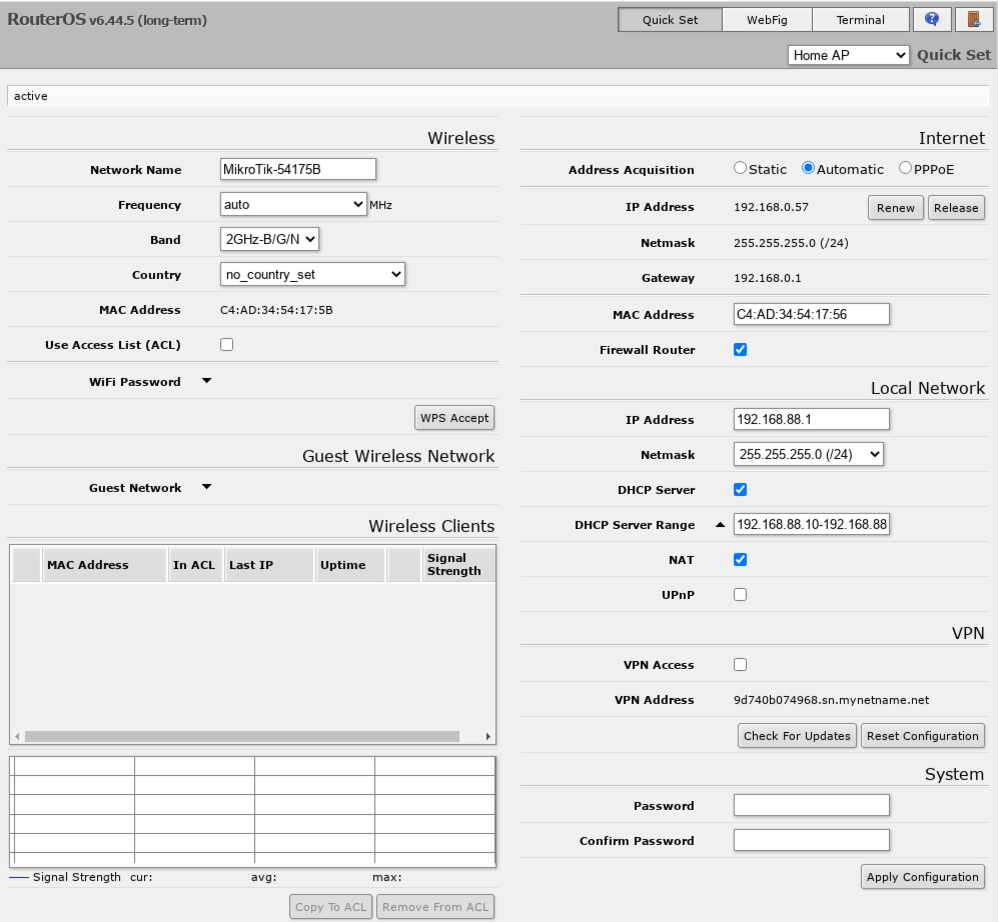Image resolution: width=998 pixels, height=922 pixels.
Task: Click MAC Address column header in clients table
Action: point(104,564)
